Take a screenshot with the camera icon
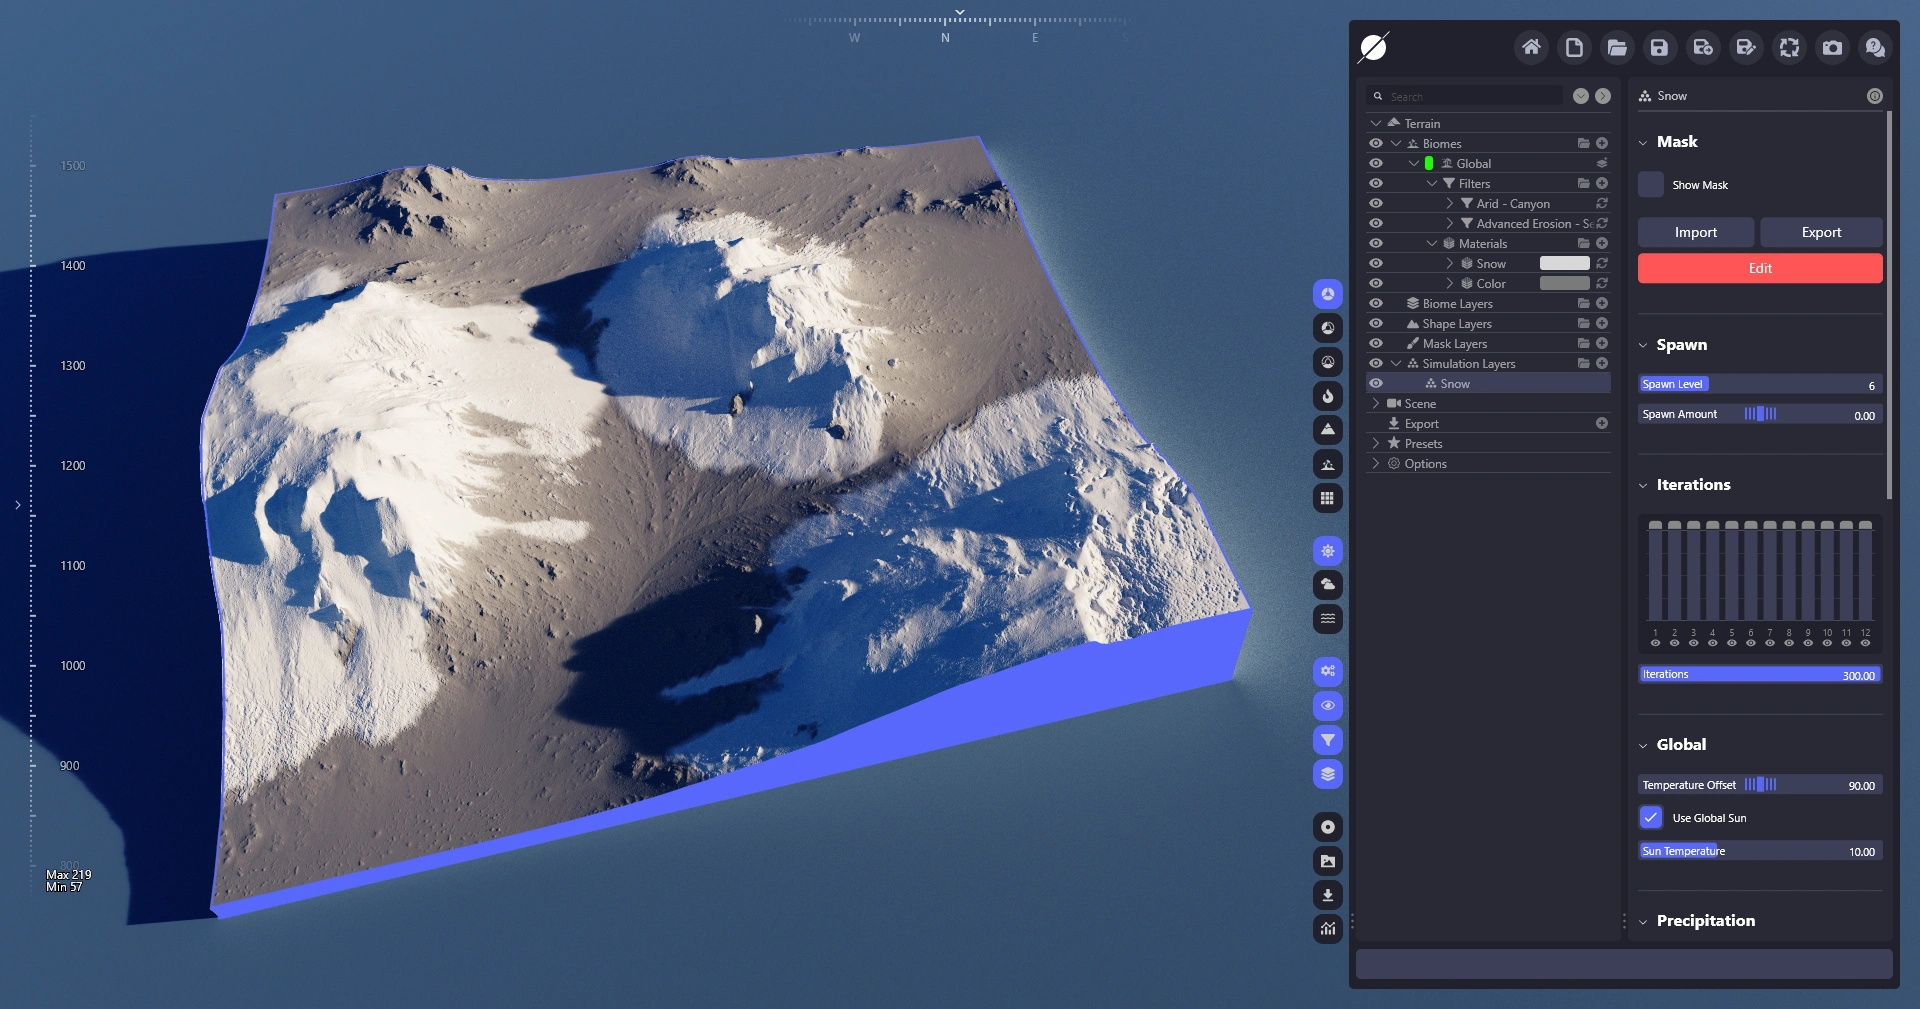The image size is (1920, 1009). (x=1832, y=47)
